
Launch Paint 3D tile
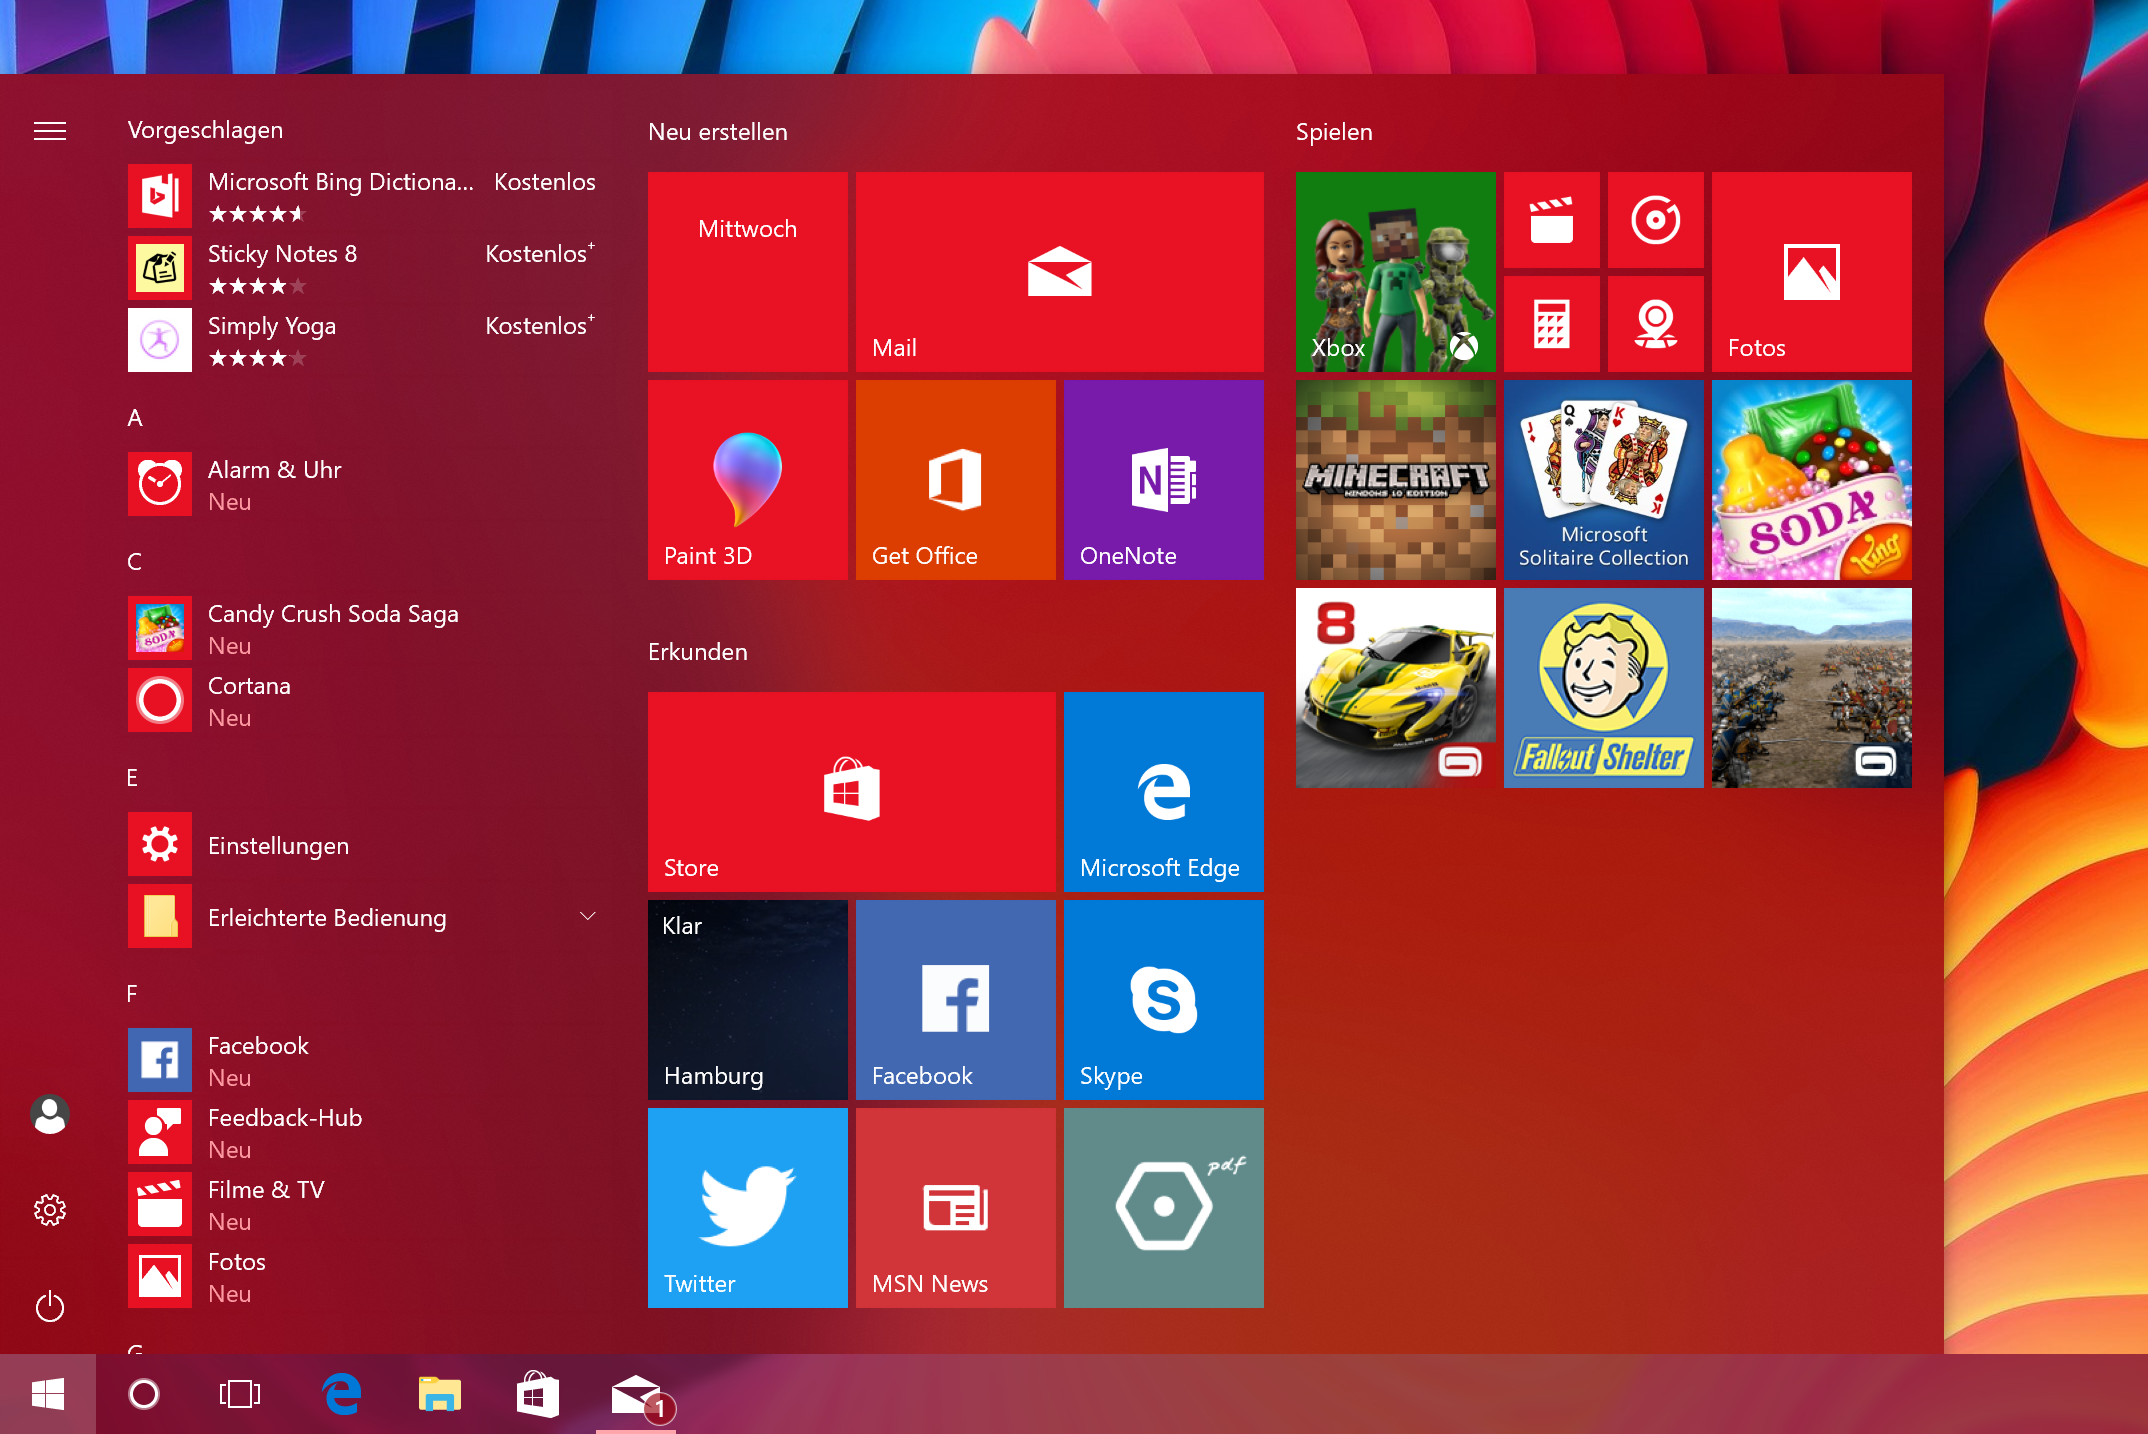748,480
